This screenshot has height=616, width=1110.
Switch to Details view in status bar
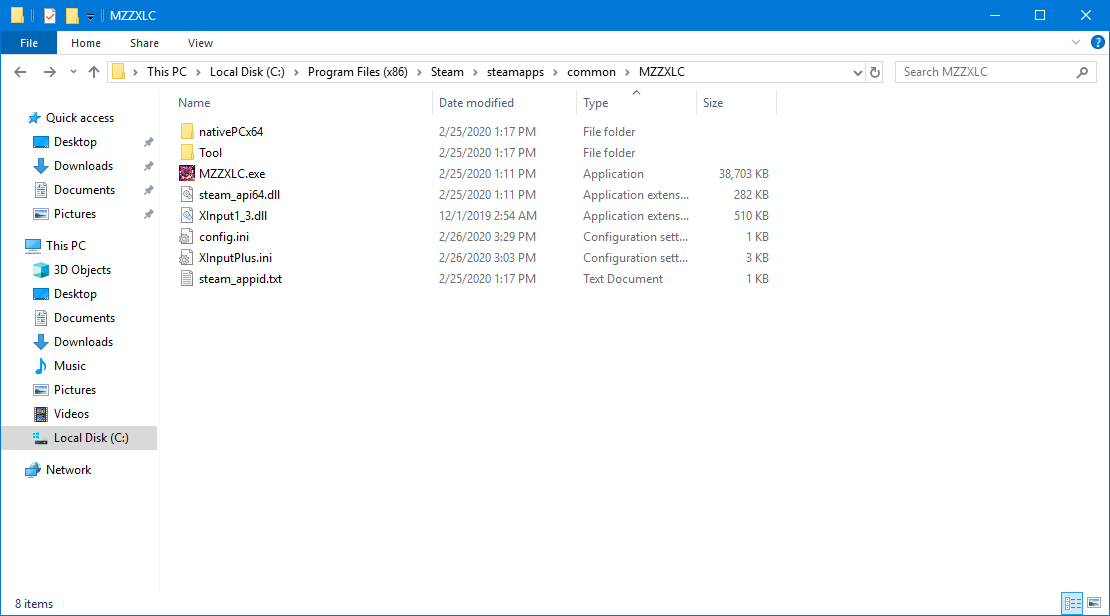[x=1073, y=603]
